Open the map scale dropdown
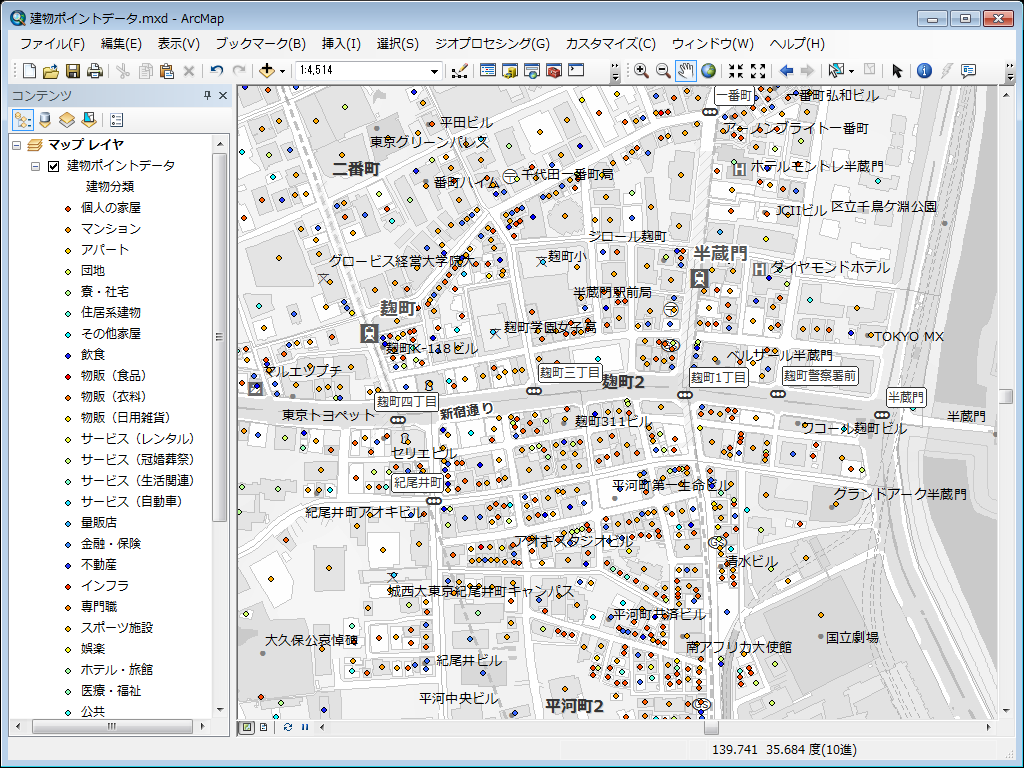Image resolution: width=1024 pixels, height=768 pixels. (x=434, y=71)
